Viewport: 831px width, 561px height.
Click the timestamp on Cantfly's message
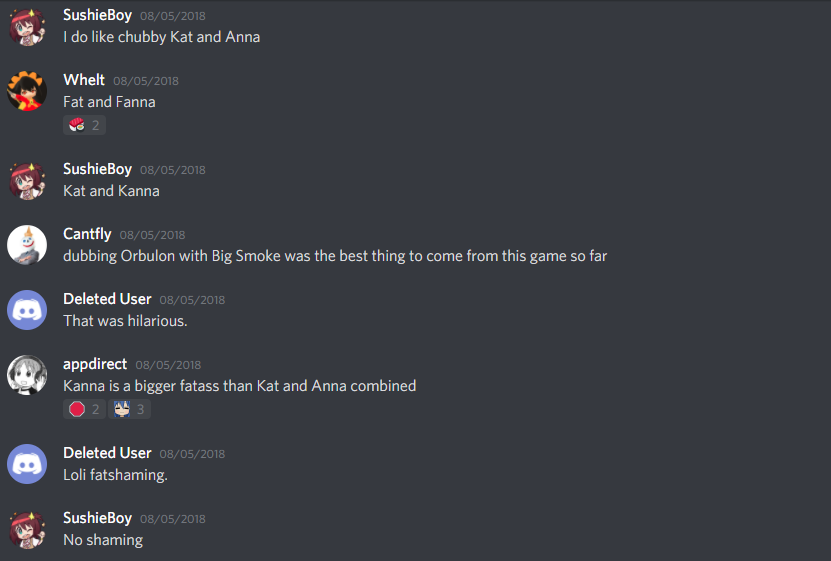(153, 235)
